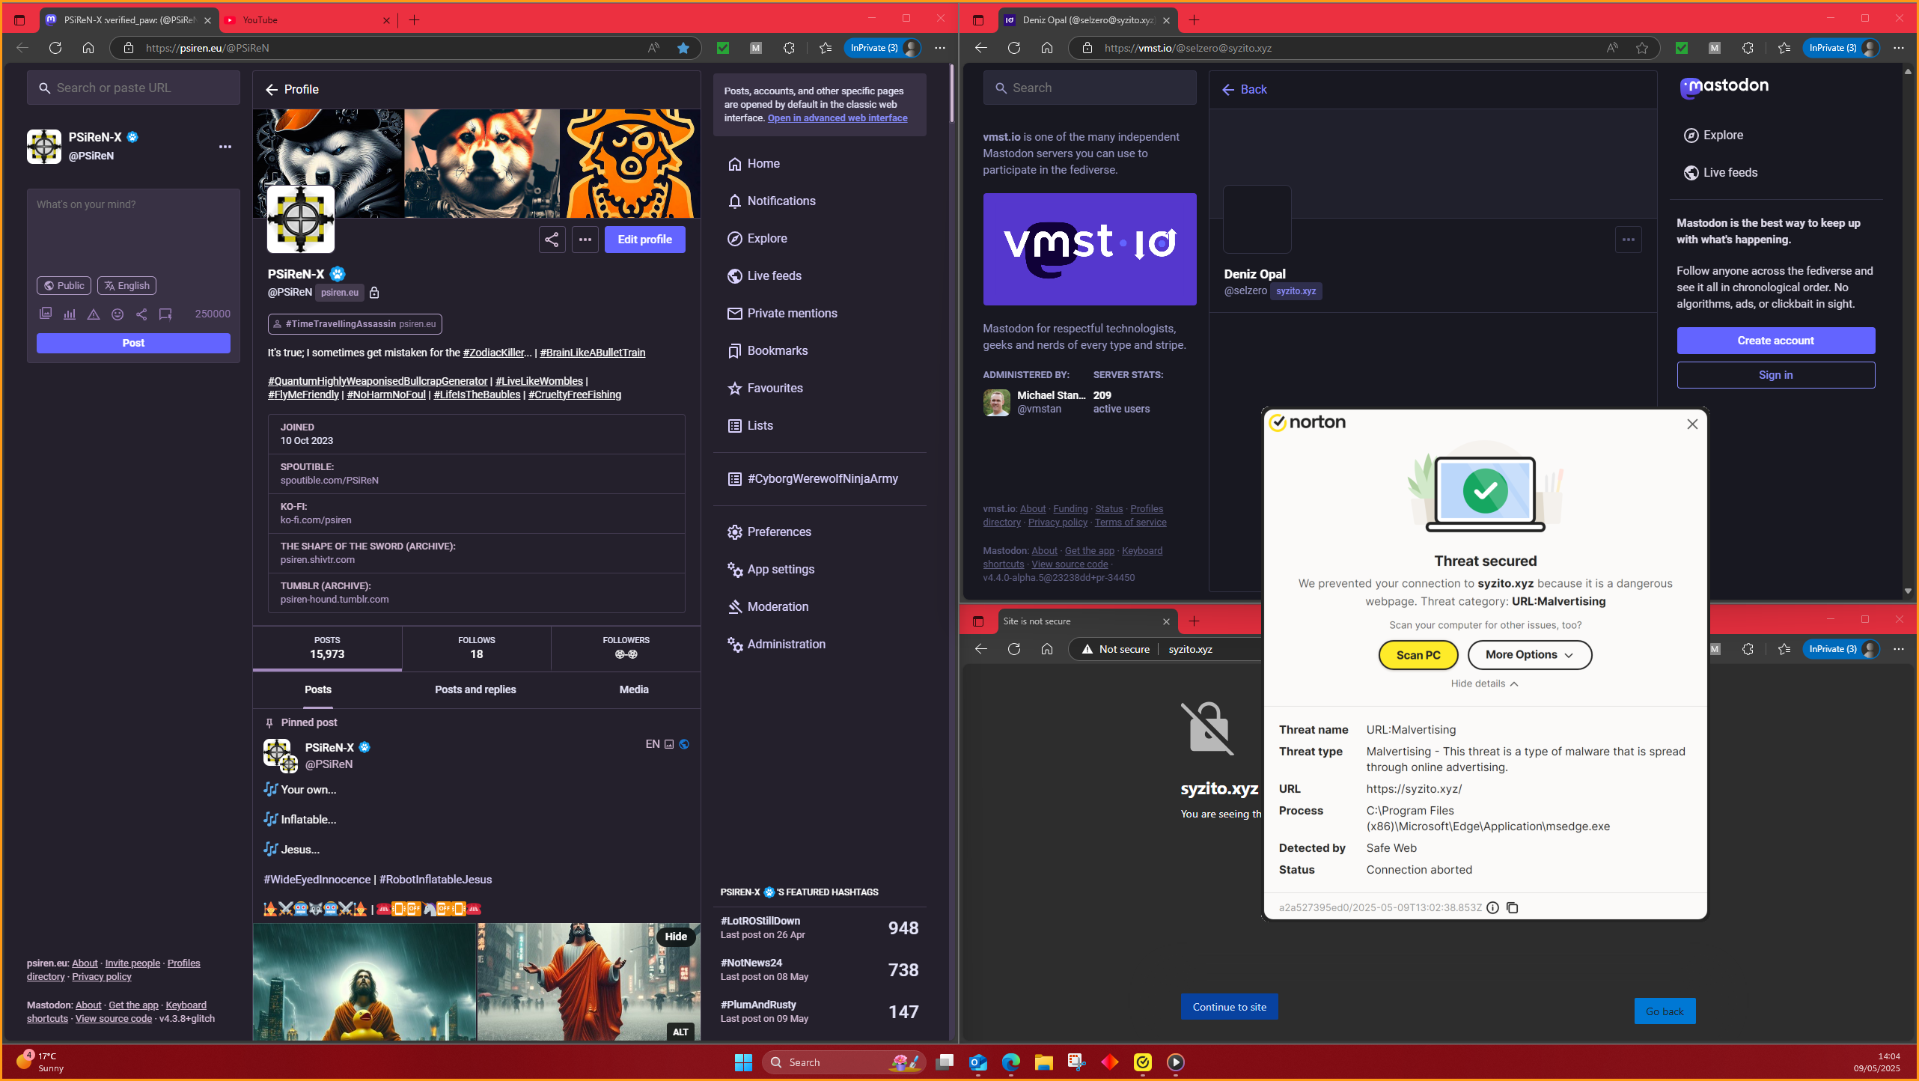Click Scan PC in the Norton popup
This screenshot has width=1919, height=1081.
point(1418,655)
